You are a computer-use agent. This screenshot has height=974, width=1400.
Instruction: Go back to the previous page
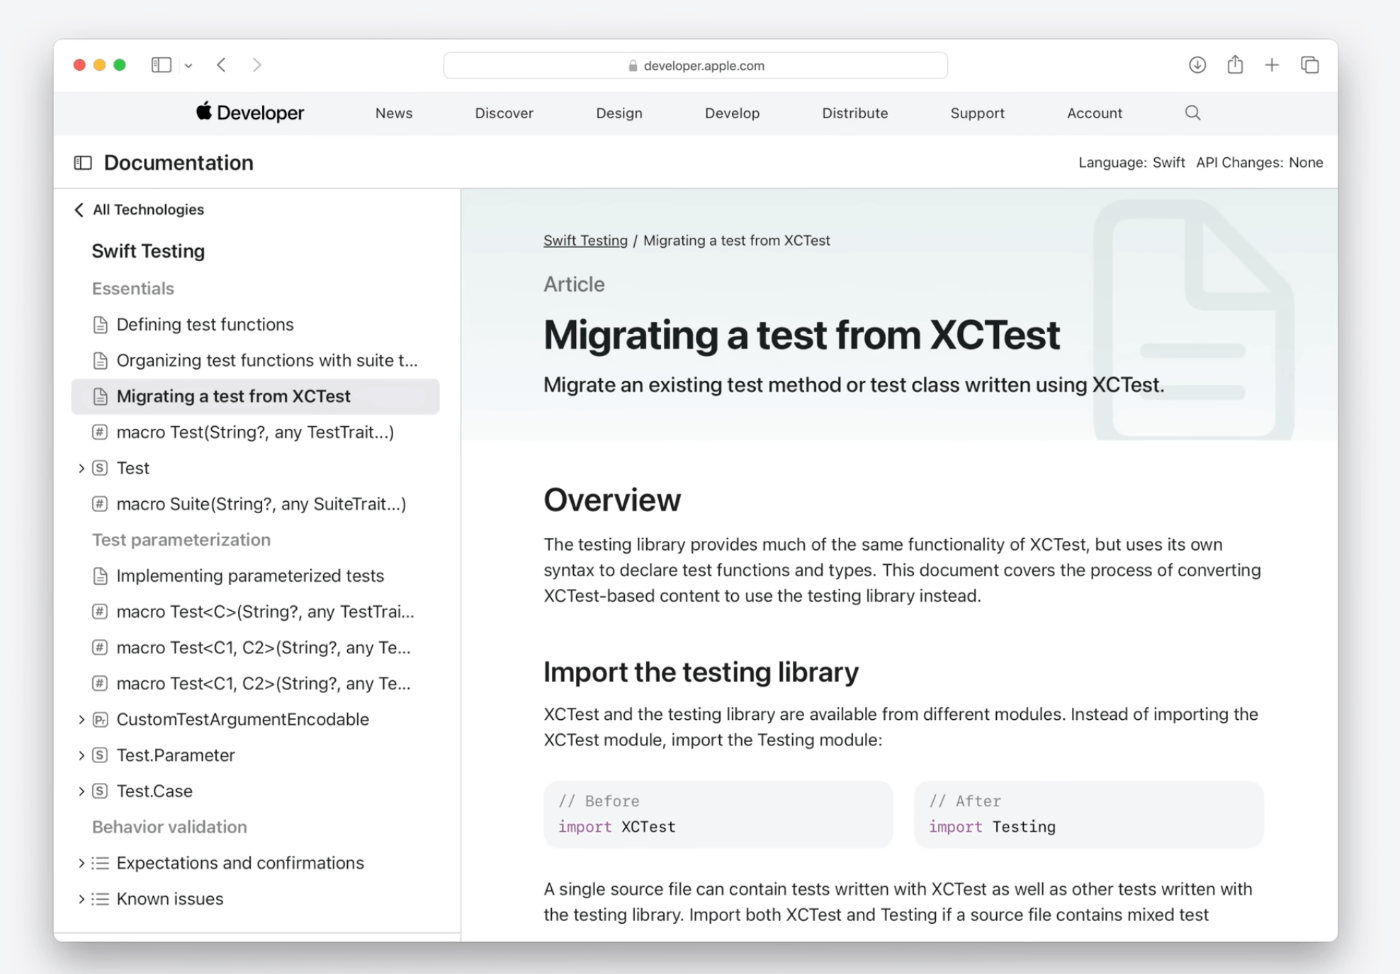coord(221,65)
